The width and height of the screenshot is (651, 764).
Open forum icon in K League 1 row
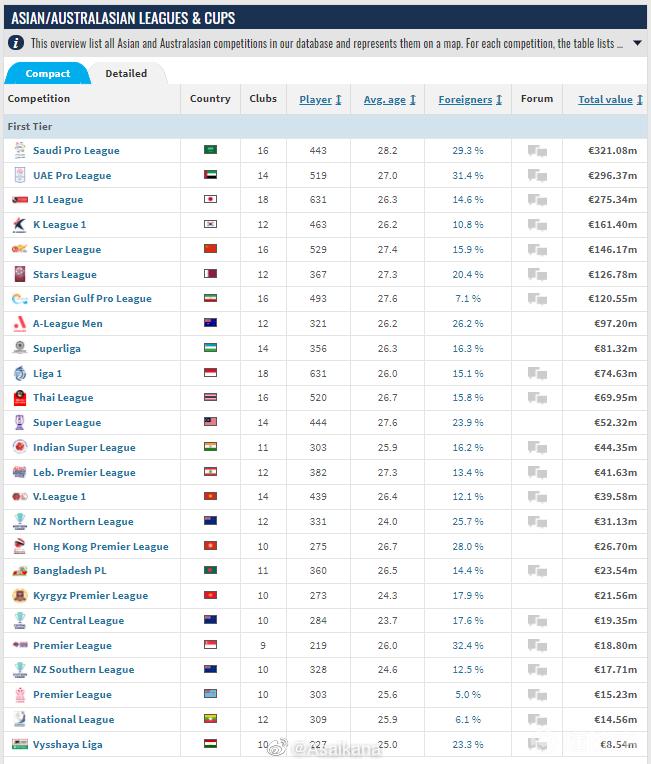pos(537,225)
